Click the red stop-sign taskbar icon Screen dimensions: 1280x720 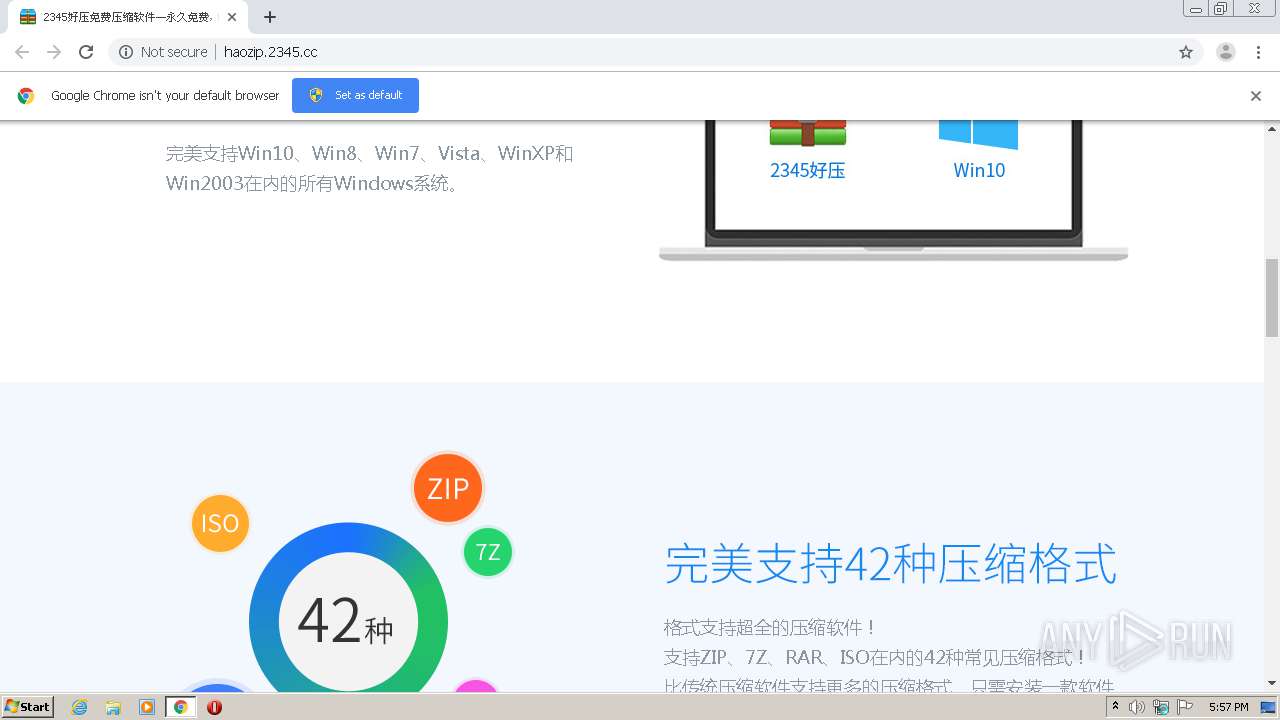(214, 707)
